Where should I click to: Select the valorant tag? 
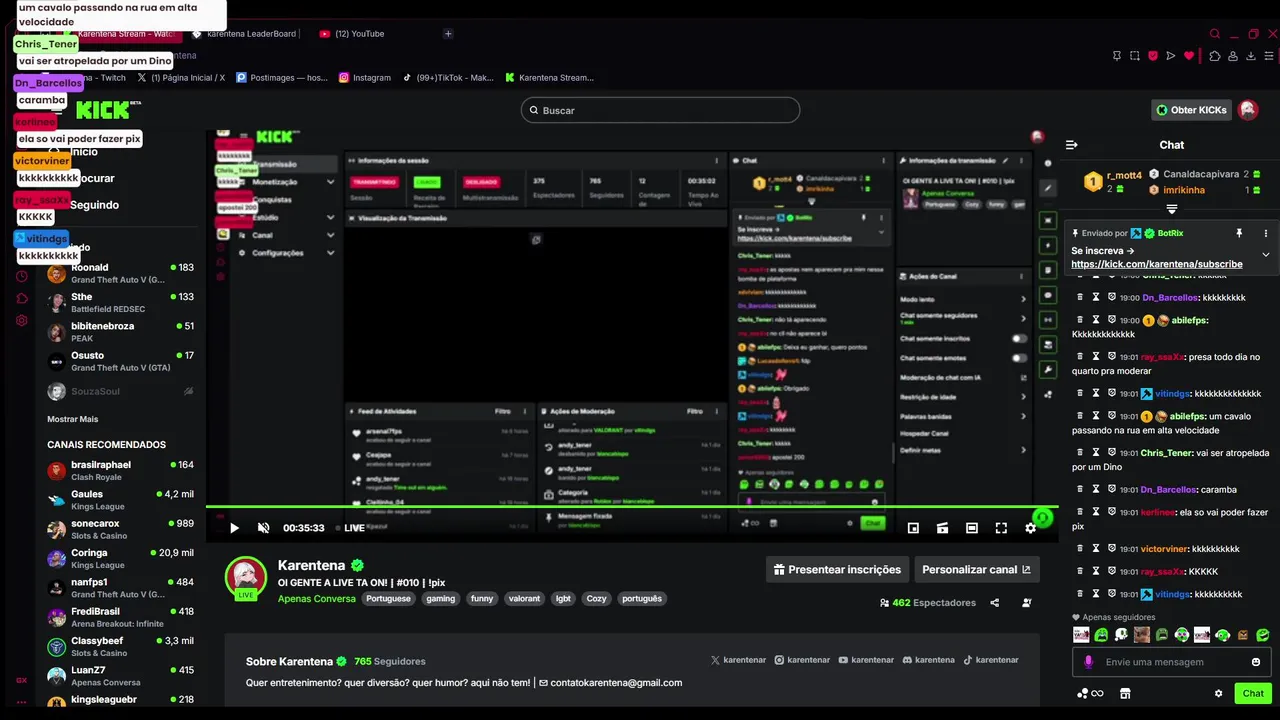tap(523, 599)
